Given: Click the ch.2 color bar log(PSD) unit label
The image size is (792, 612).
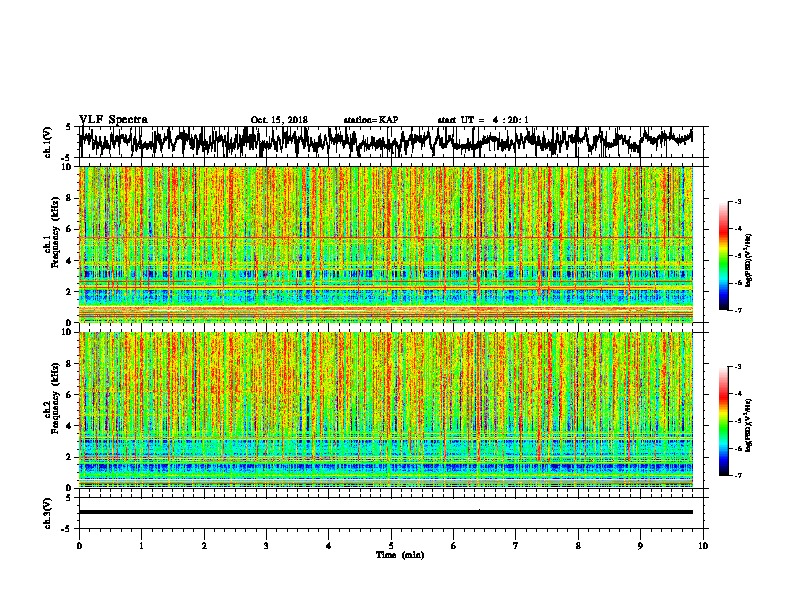Looking at the screenshot, I should (x=748, y=425).
